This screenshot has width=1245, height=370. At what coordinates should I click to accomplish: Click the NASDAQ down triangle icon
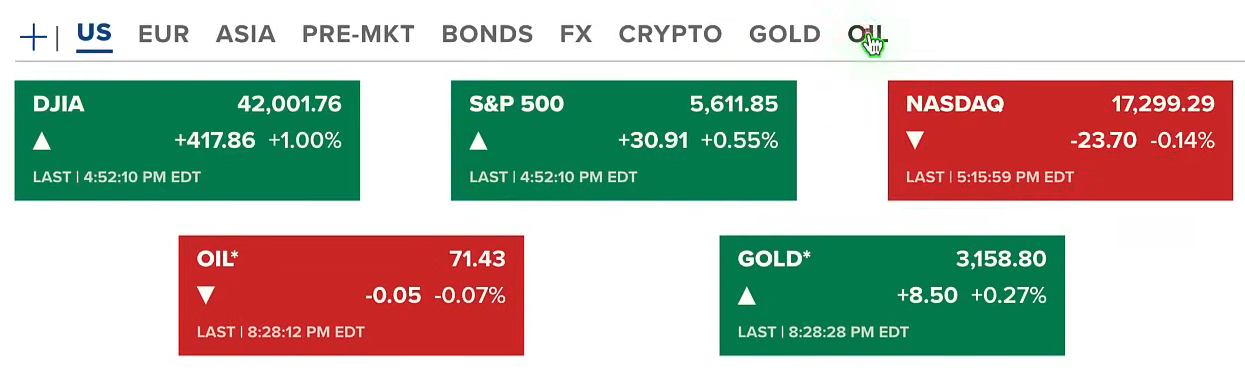point(915,141)
